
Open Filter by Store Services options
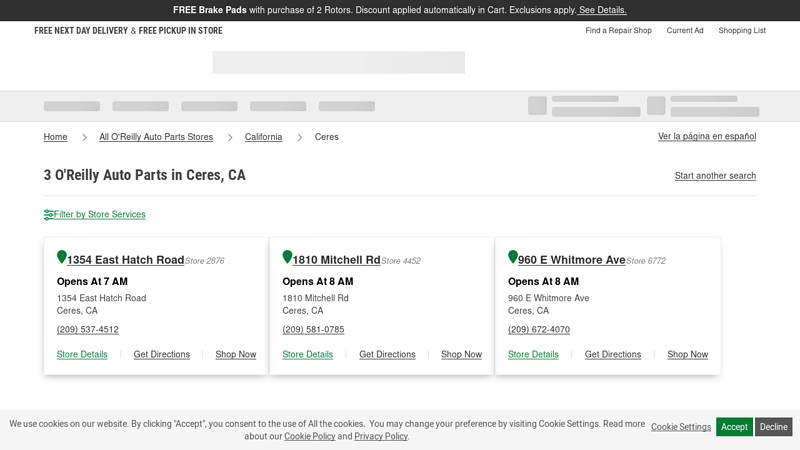point(99,215)
